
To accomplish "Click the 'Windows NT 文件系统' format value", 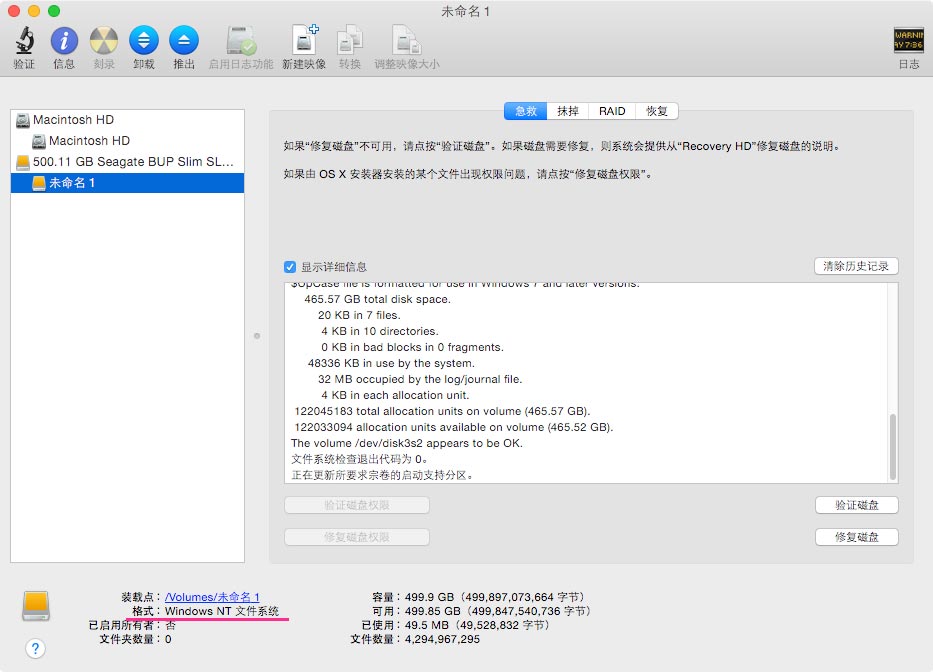I will coord(222,611).
